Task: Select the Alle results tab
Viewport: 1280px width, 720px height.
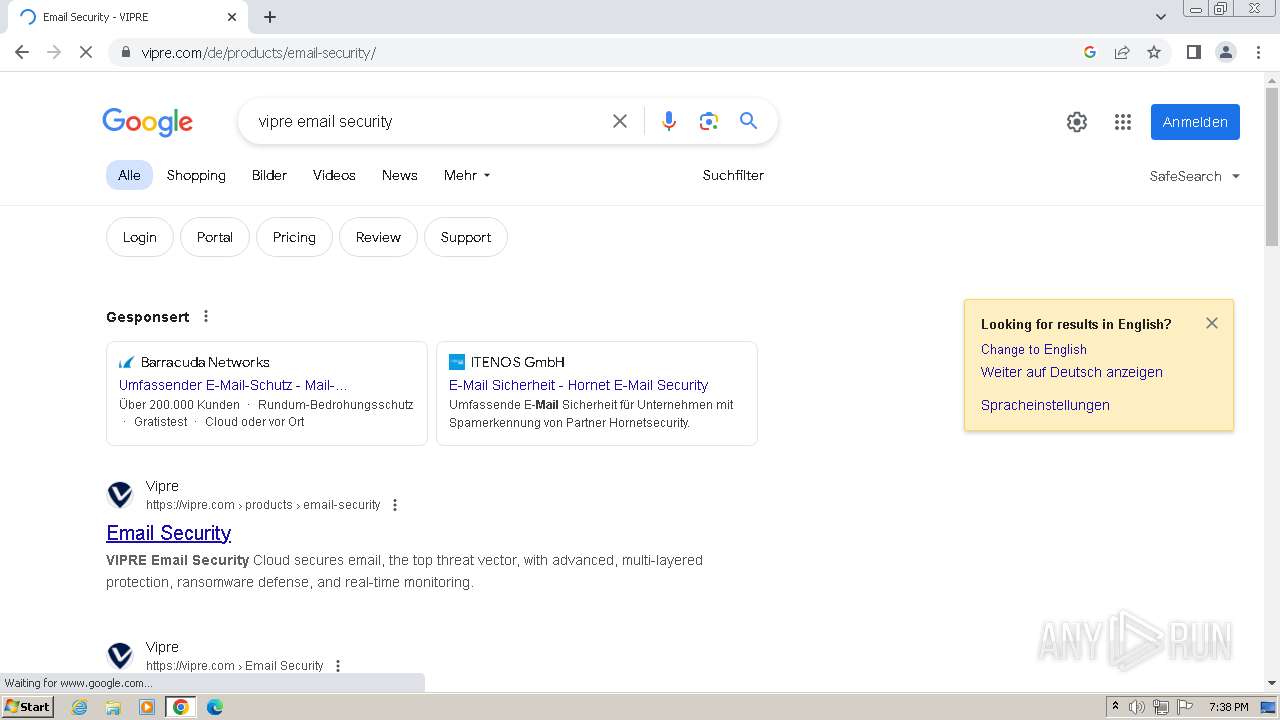Action: pos(129,175)
